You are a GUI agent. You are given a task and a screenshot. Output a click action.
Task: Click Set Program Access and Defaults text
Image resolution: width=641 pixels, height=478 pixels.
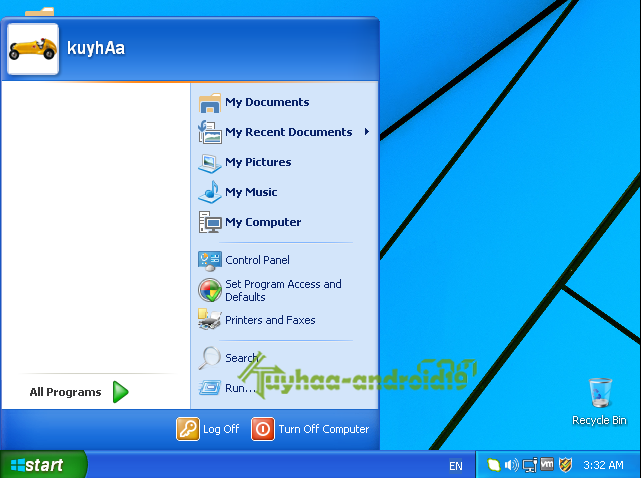point(283,290)
